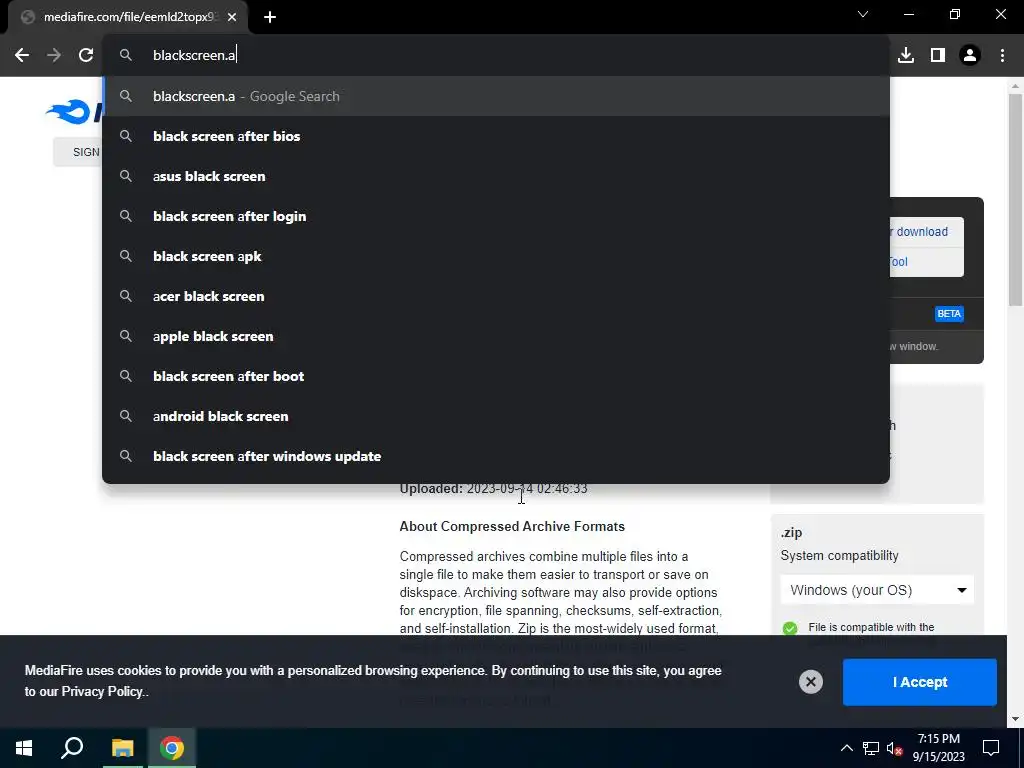Choose 'black screen after bios' suggestion
The image size is (1024, 768).
(496, 136)
